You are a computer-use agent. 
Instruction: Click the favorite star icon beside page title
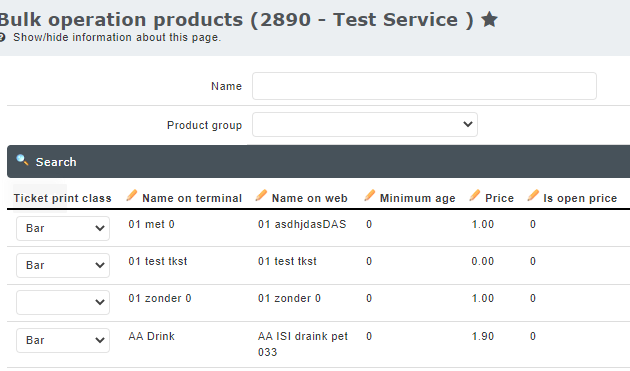click(x=489, y=19)
